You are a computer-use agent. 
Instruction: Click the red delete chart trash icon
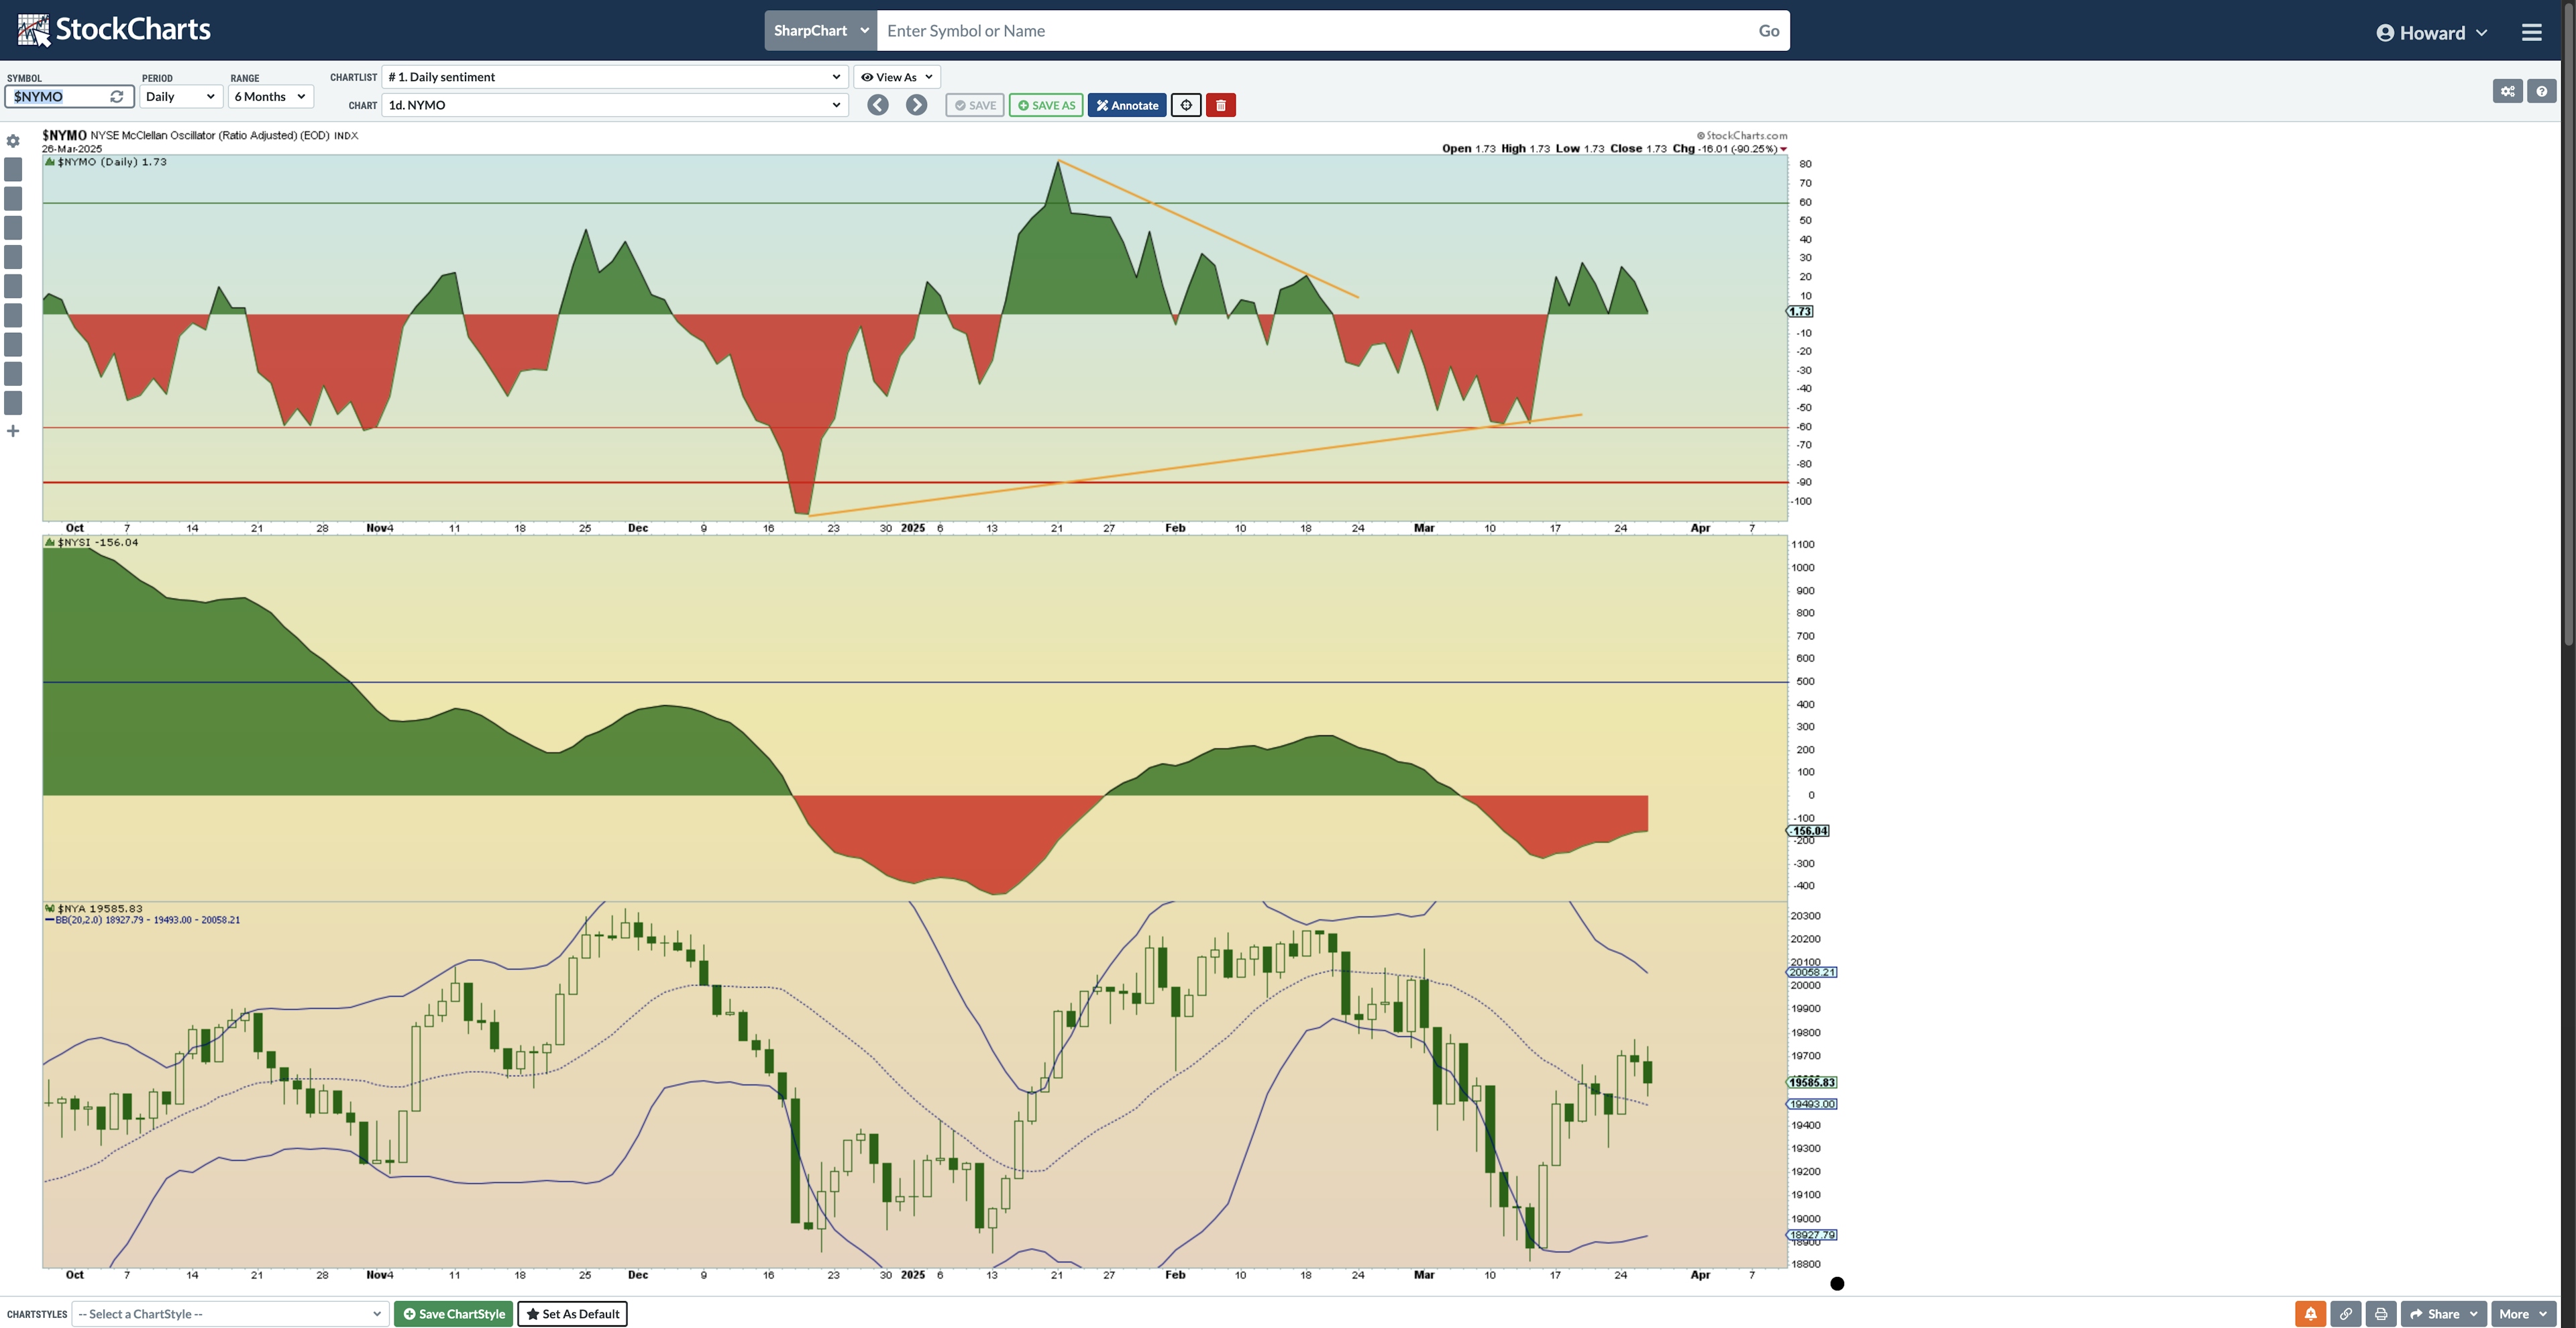[1220, 105]
